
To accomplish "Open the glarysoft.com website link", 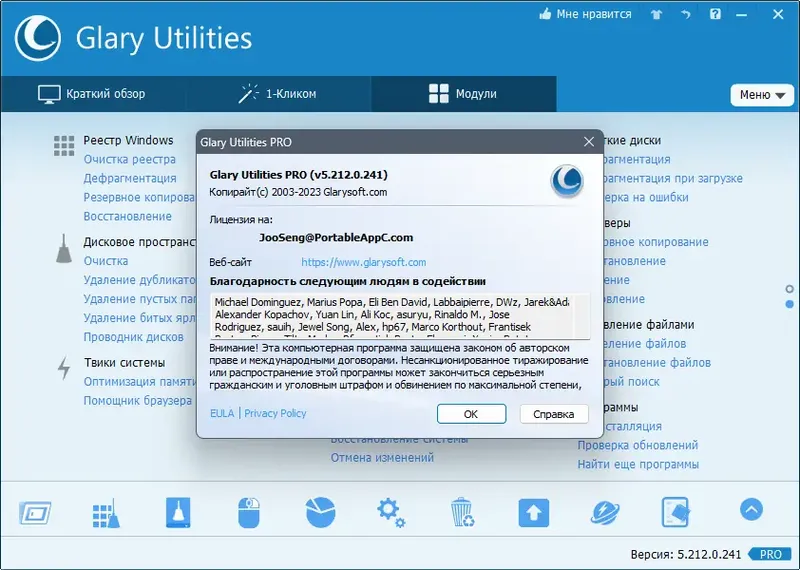I will [363, 262].
